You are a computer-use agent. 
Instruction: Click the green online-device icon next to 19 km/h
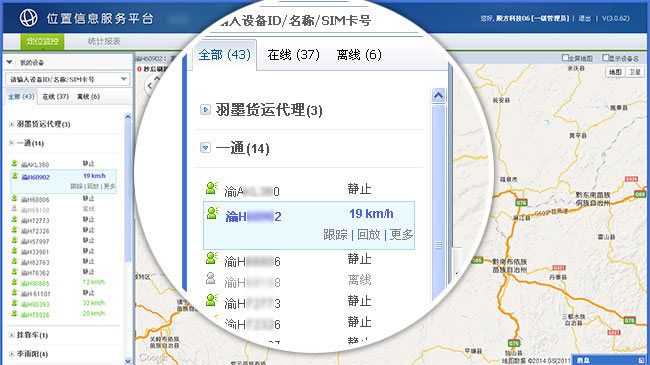click(212, 213)
